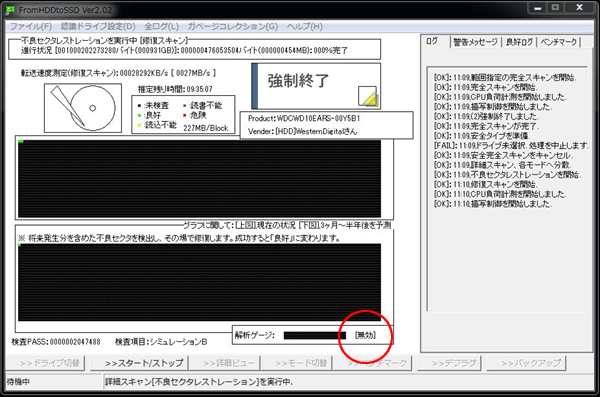Minimize the FromHDDtoSSD window

[538, 8]
